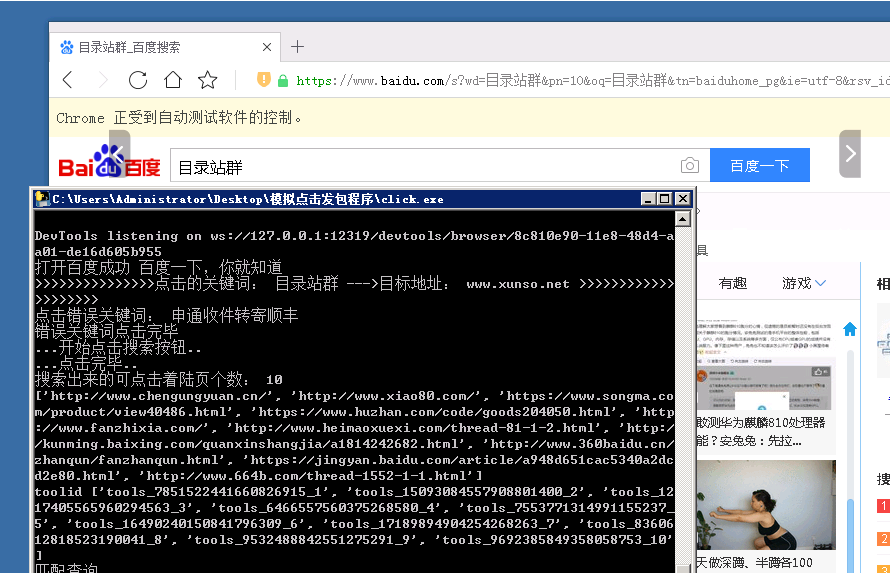Click the yellow security shield icon
This screenshot has height=573, width=890.
(263, 79)
